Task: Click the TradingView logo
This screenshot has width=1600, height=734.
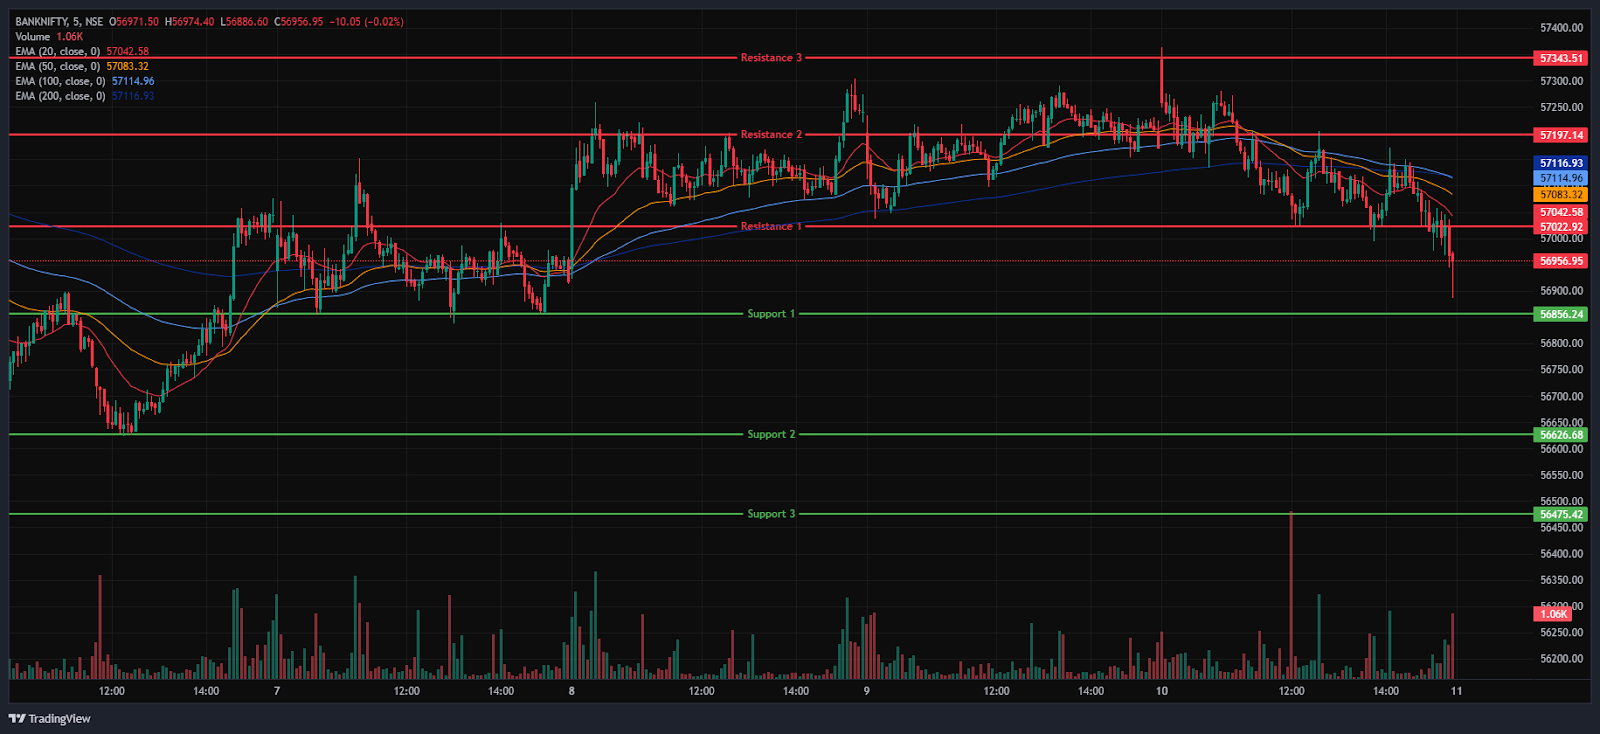Action: [x=50, y=718]
